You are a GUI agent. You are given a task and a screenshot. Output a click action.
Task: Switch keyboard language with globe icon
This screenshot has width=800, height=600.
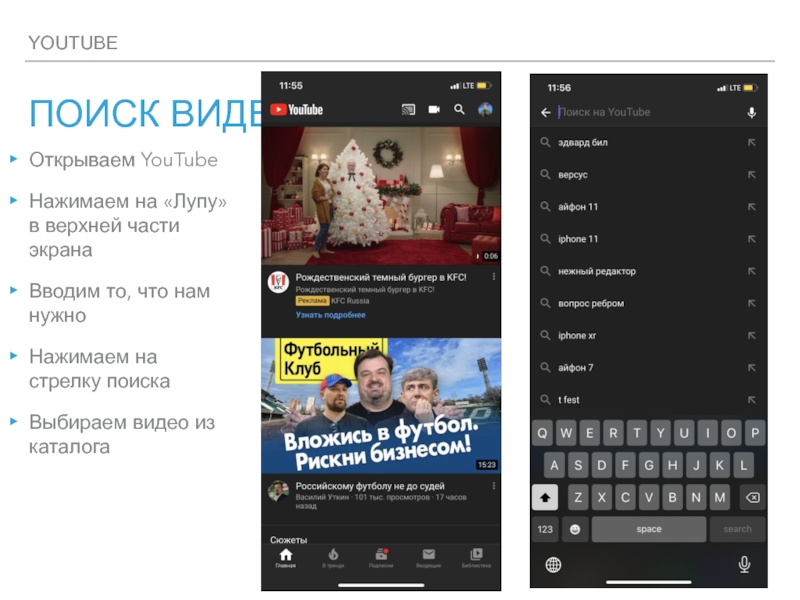click(x=553, y=565)
